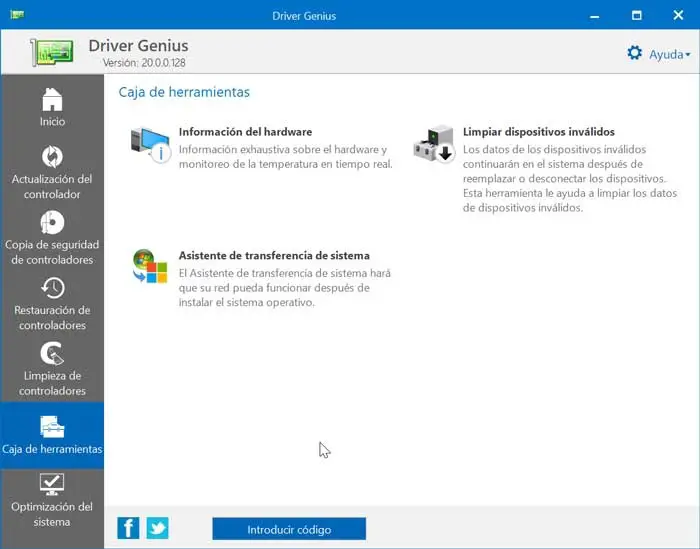Open Información del hardware title link
The image size is (700, 549).
pos(246,132)
